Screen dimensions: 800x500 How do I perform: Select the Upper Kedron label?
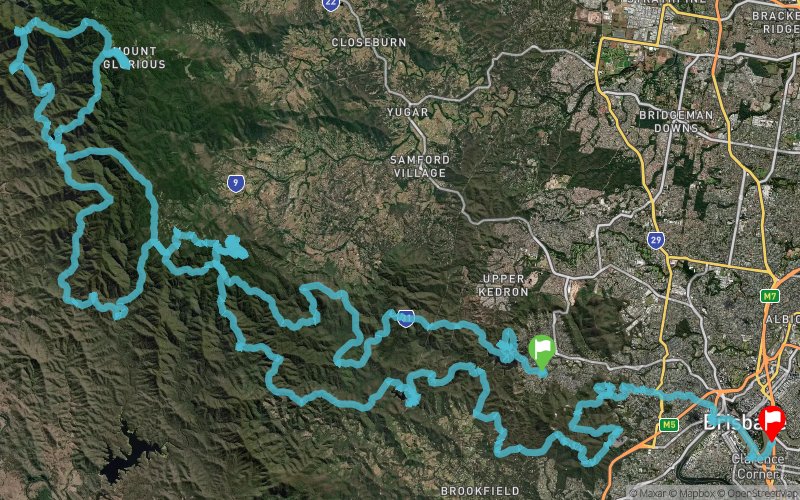click(x=503, y=285)
